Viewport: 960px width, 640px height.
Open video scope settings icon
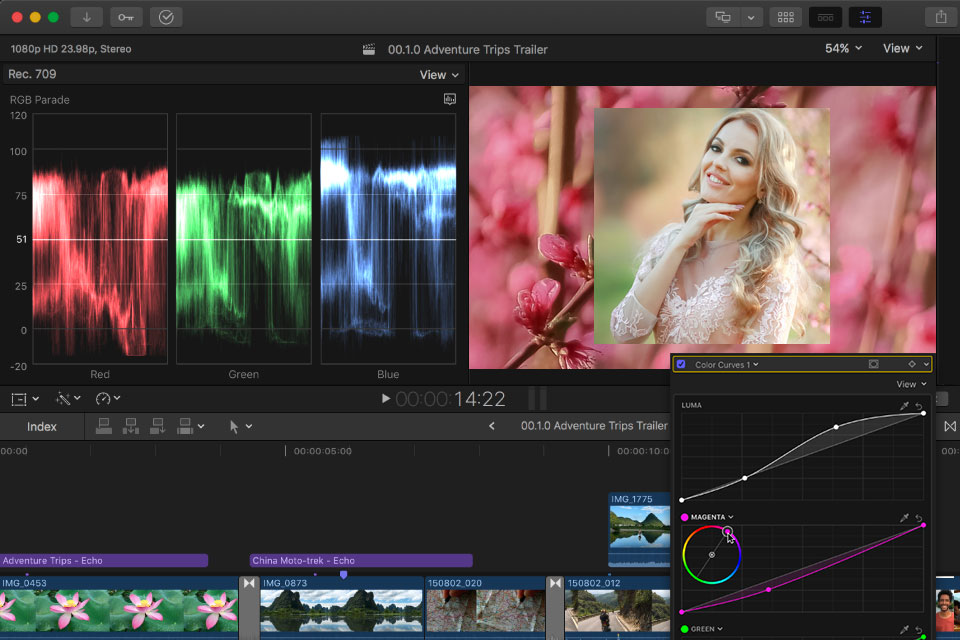tap(450, 99)
